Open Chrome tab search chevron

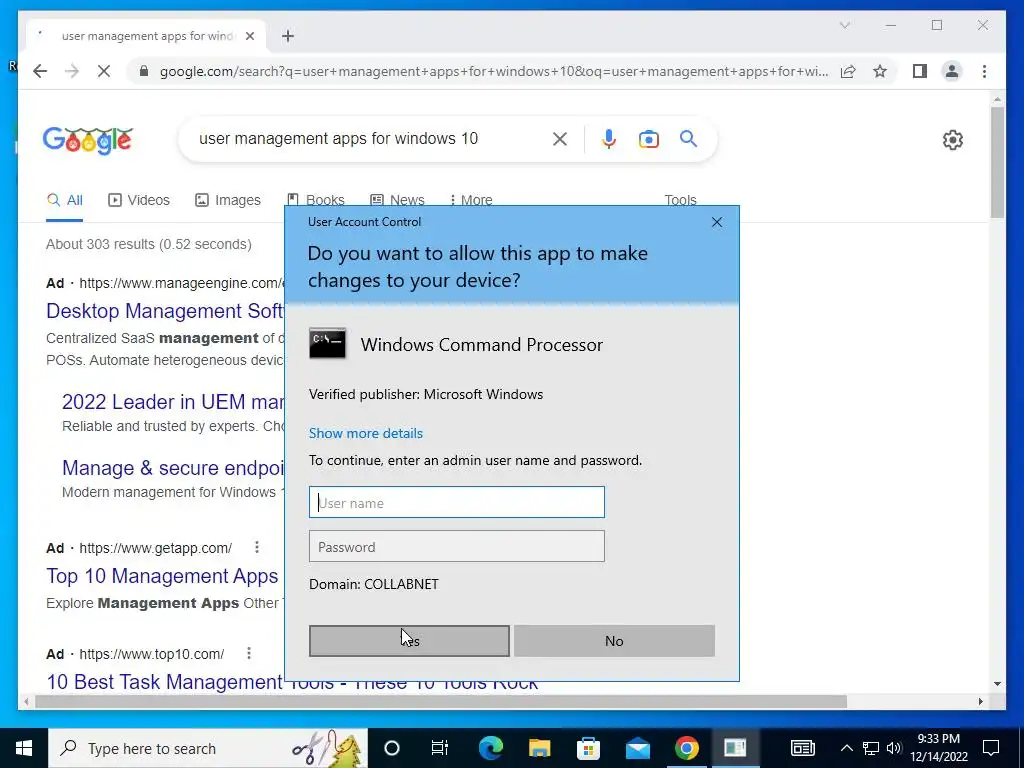(844, 25)
